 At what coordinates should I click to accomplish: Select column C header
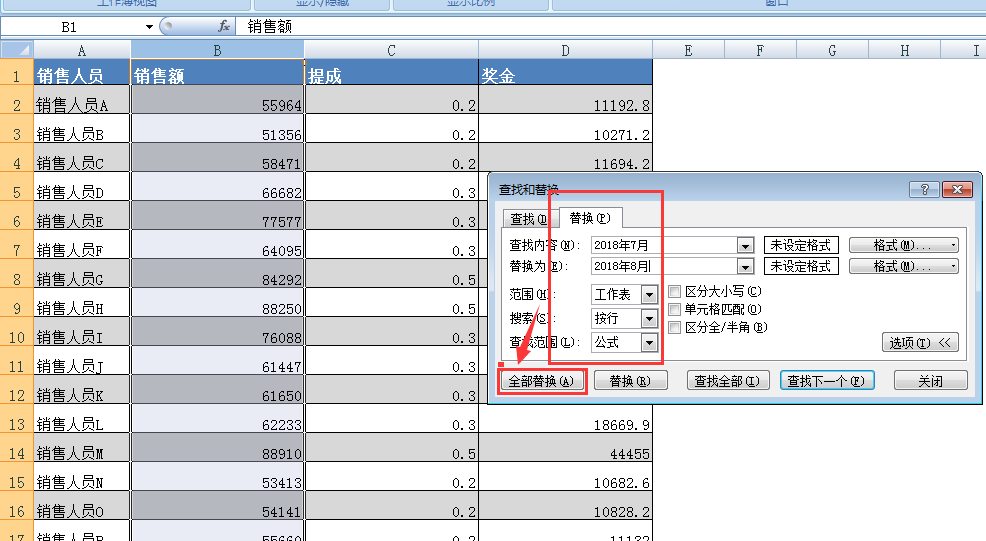[391, 50]
